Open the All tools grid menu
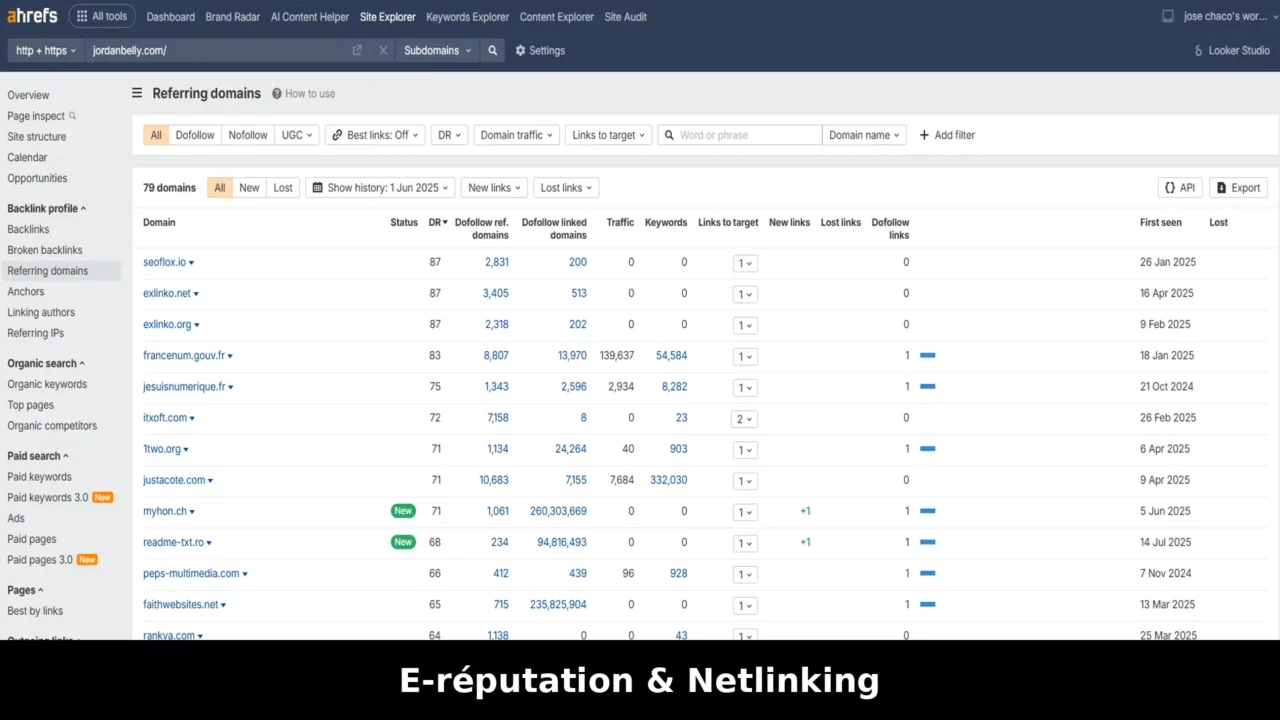The height and width of the screenshot is (720, 1280). click(102, 16)
